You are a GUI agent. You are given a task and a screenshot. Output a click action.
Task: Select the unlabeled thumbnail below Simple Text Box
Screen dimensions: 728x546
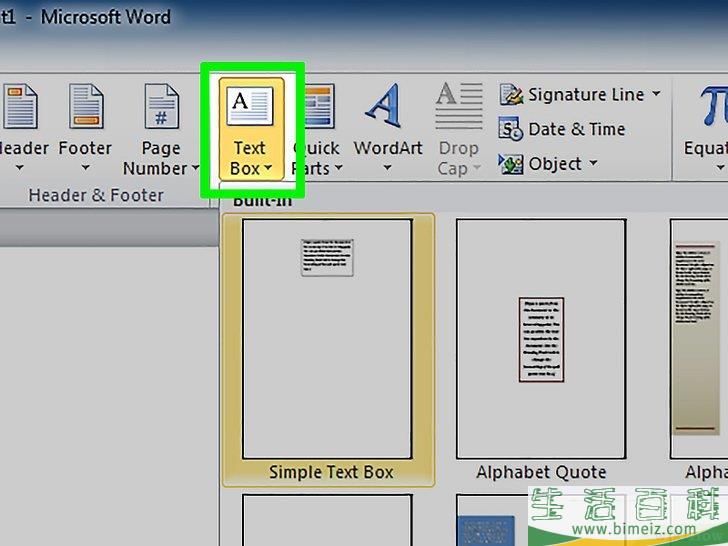pos(327,520)
